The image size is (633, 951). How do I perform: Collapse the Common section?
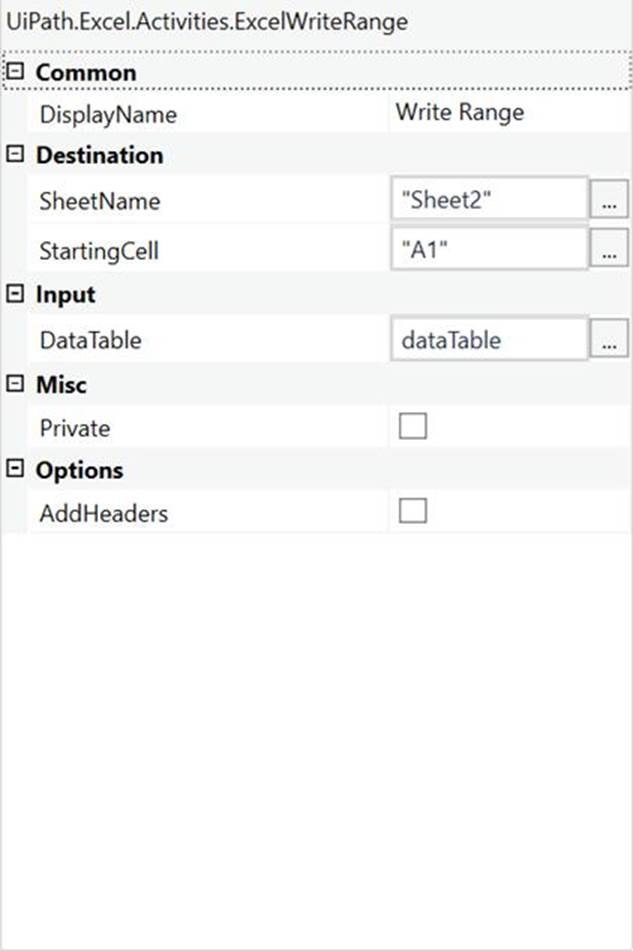pos(15,73)
